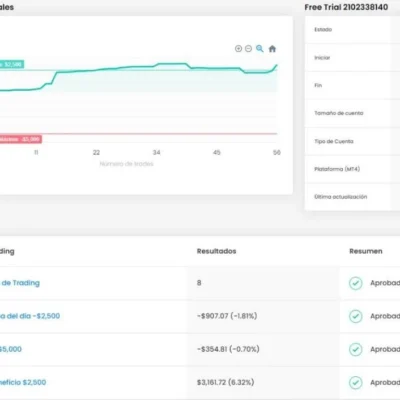Reset chart zoom with home icon
Screen dimensions: 400x400
point(272,49)
